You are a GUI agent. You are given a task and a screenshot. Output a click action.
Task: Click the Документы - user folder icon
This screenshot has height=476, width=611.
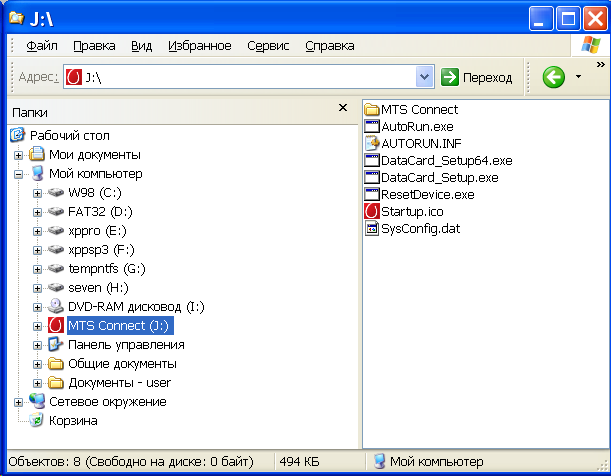click(x=56, y=383)
